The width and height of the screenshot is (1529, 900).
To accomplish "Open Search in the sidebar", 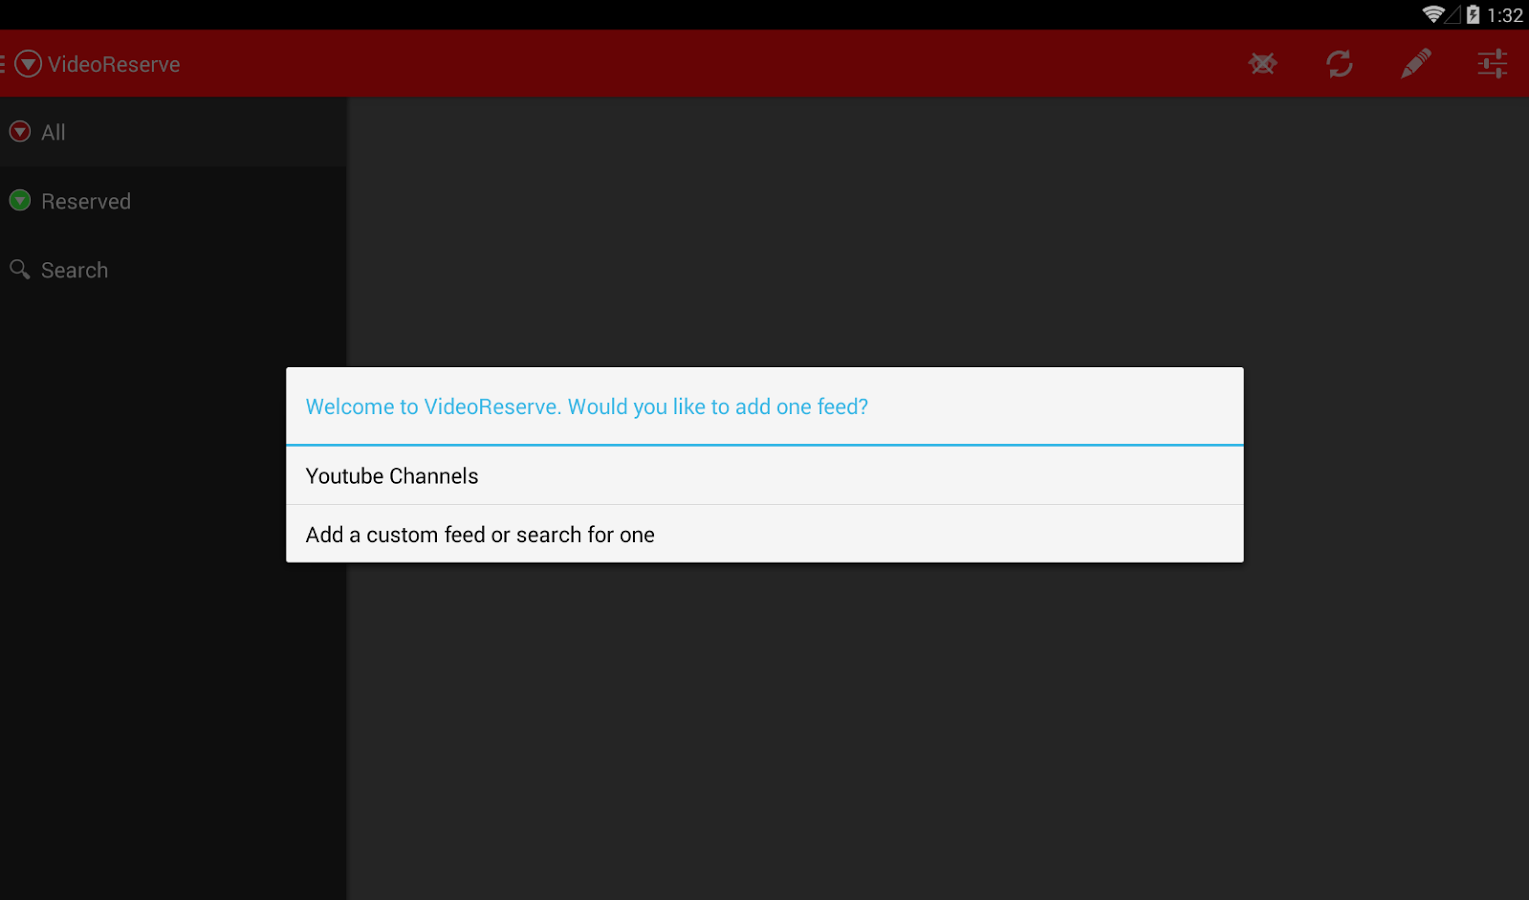I will coord(173,270).
